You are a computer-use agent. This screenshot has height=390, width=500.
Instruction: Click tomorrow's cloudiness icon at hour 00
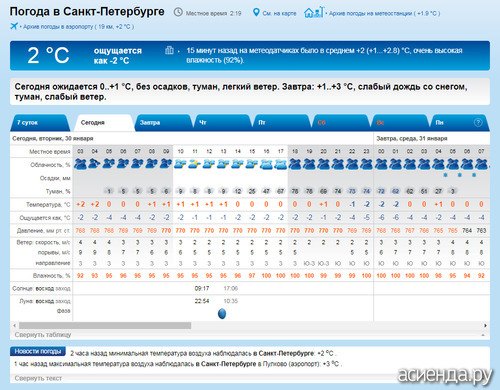click(x=381, y=164)
